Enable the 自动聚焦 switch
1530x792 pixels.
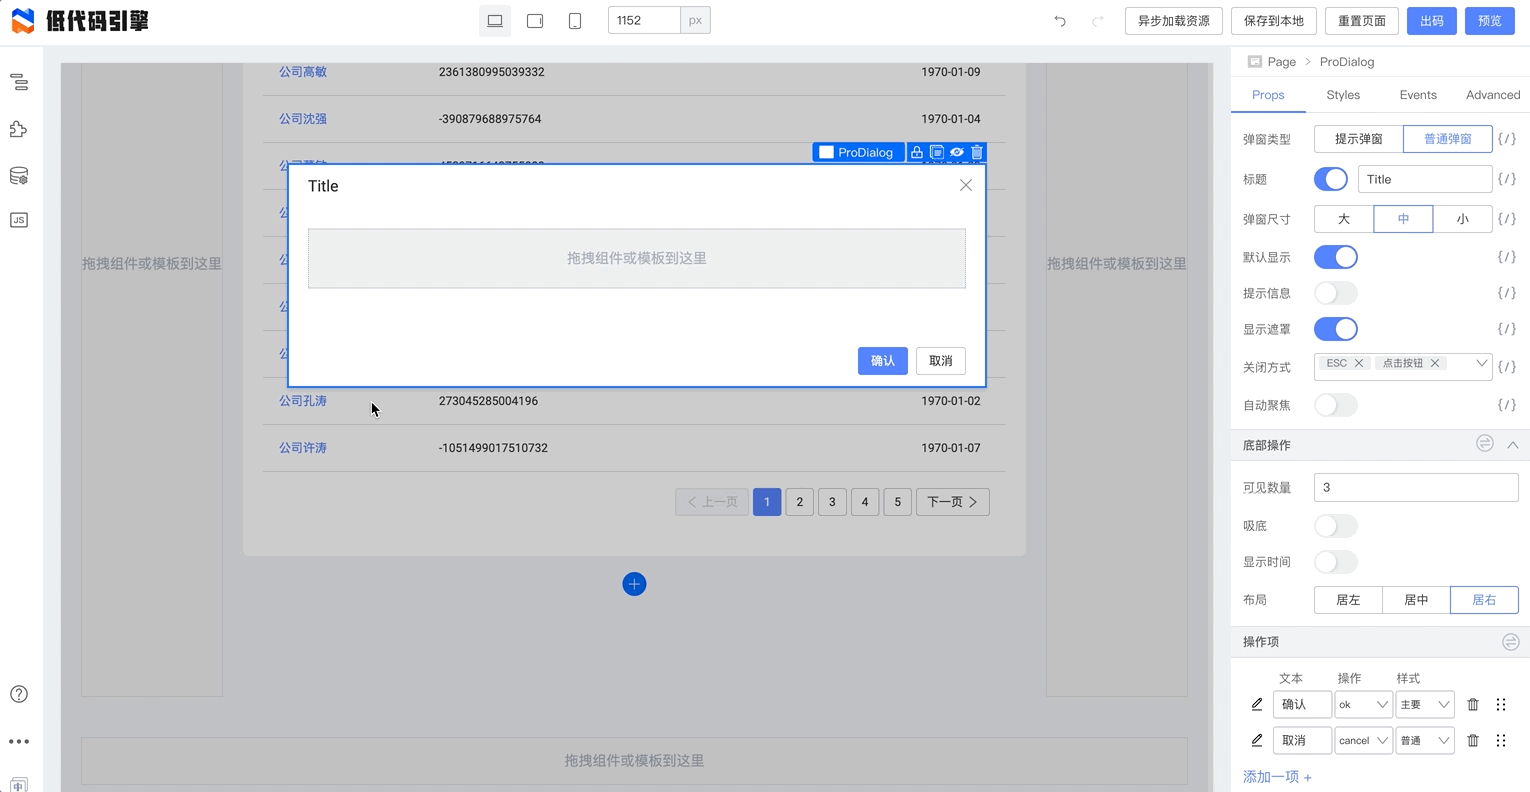(x=1336, y=405)
